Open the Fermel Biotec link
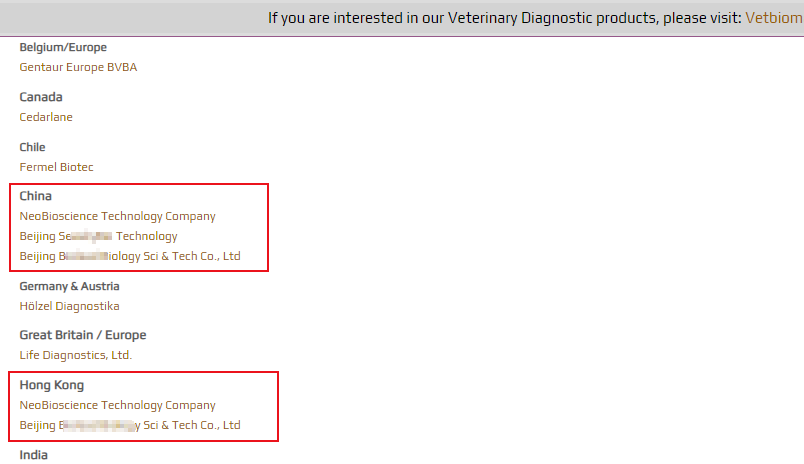The height and width of the screenshot is (464, 804). coord(56,167)
